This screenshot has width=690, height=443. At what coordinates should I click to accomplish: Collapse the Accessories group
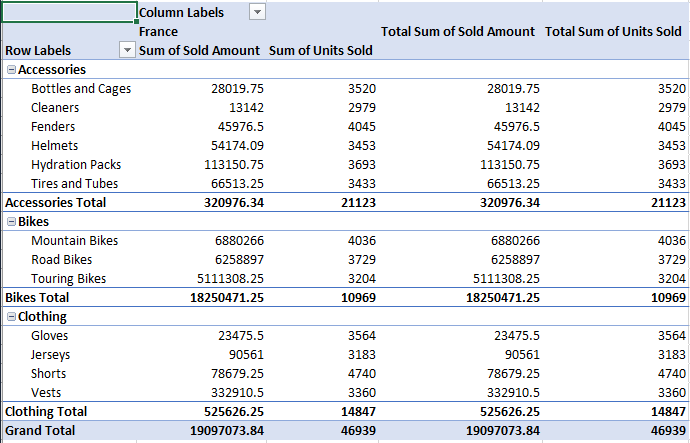(11, 70)
